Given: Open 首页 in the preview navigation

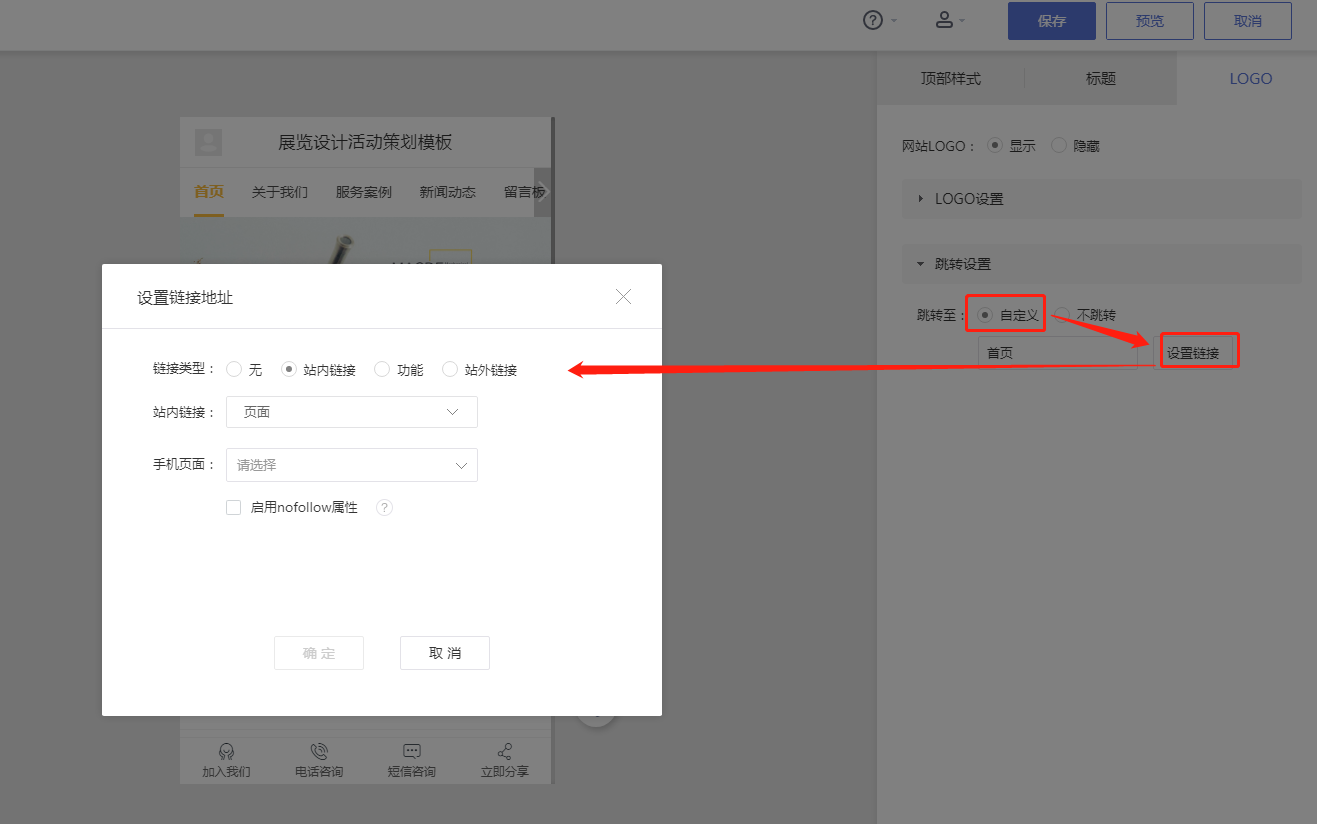Looking at the screenshot, I should [209, 192].
